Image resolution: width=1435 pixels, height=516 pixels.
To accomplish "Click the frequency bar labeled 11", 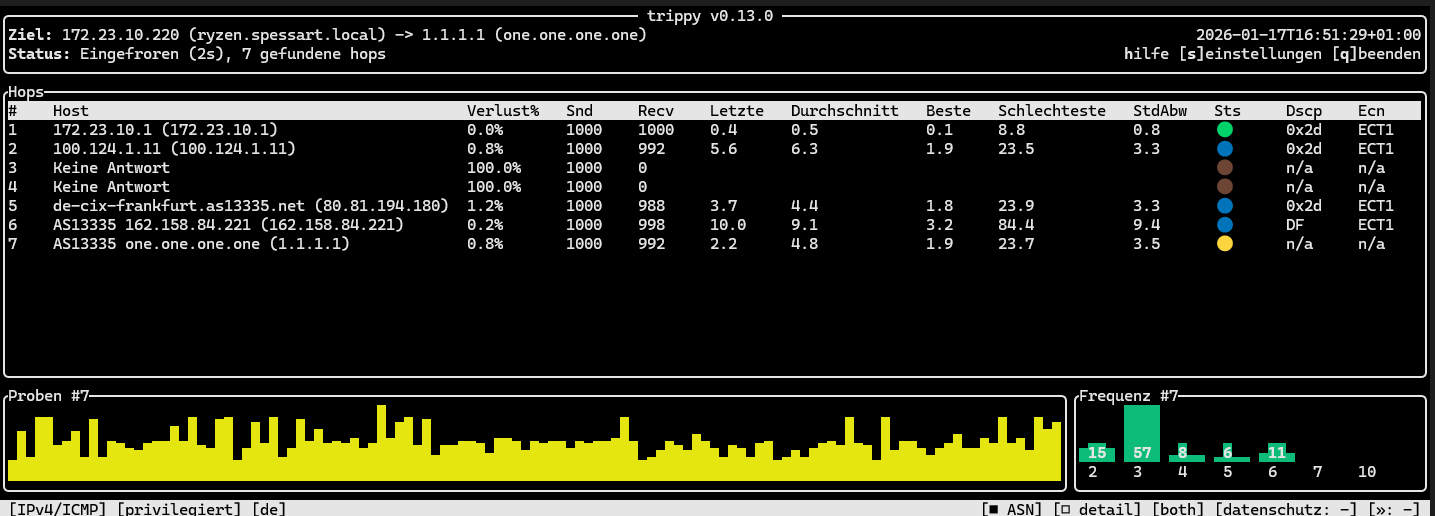I will (1277, 453).
